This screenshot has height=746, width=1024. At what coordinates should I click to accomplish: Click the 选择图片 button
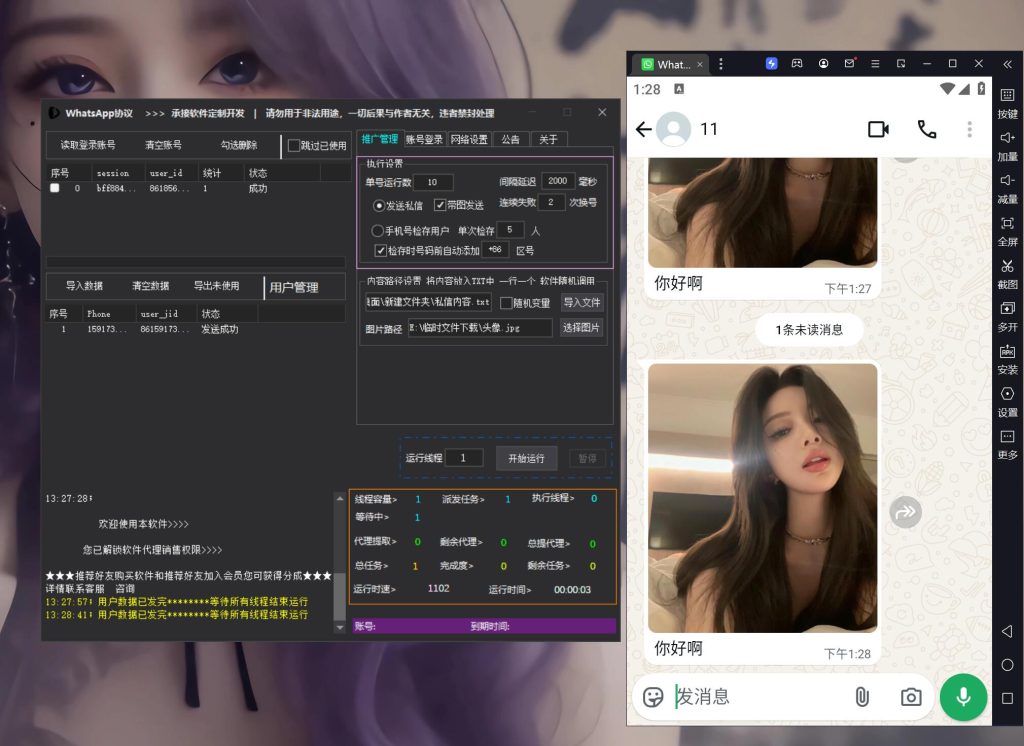[581, 328]
